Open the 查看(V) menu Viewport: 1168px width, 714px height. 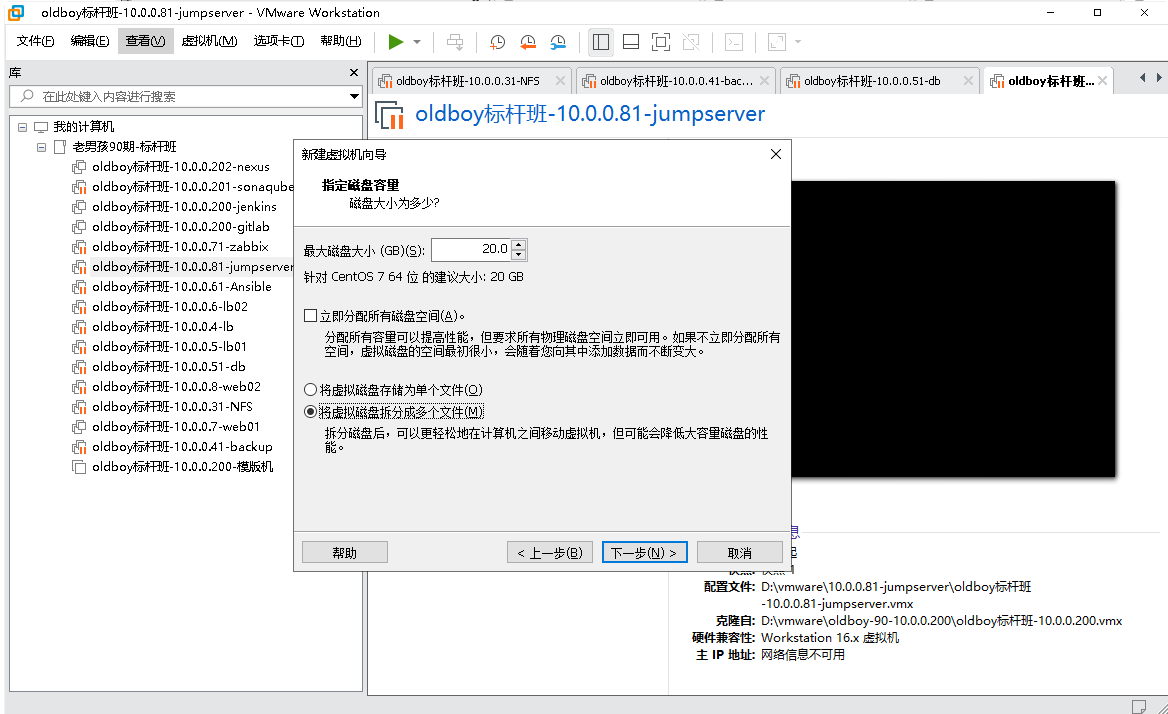(145, 41)
